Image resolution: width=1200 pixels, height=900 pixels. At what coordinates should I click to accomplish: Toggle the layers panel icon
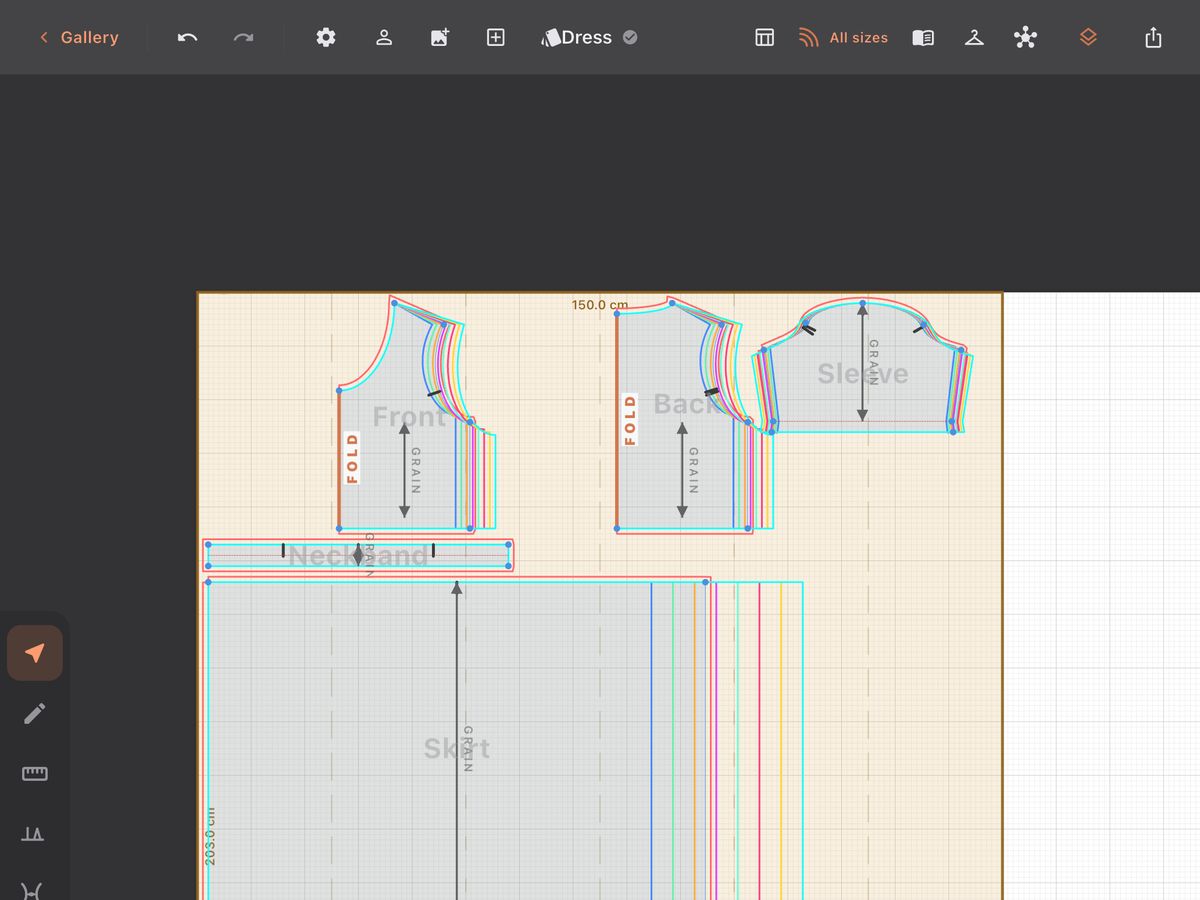[x=1088, y=37]
